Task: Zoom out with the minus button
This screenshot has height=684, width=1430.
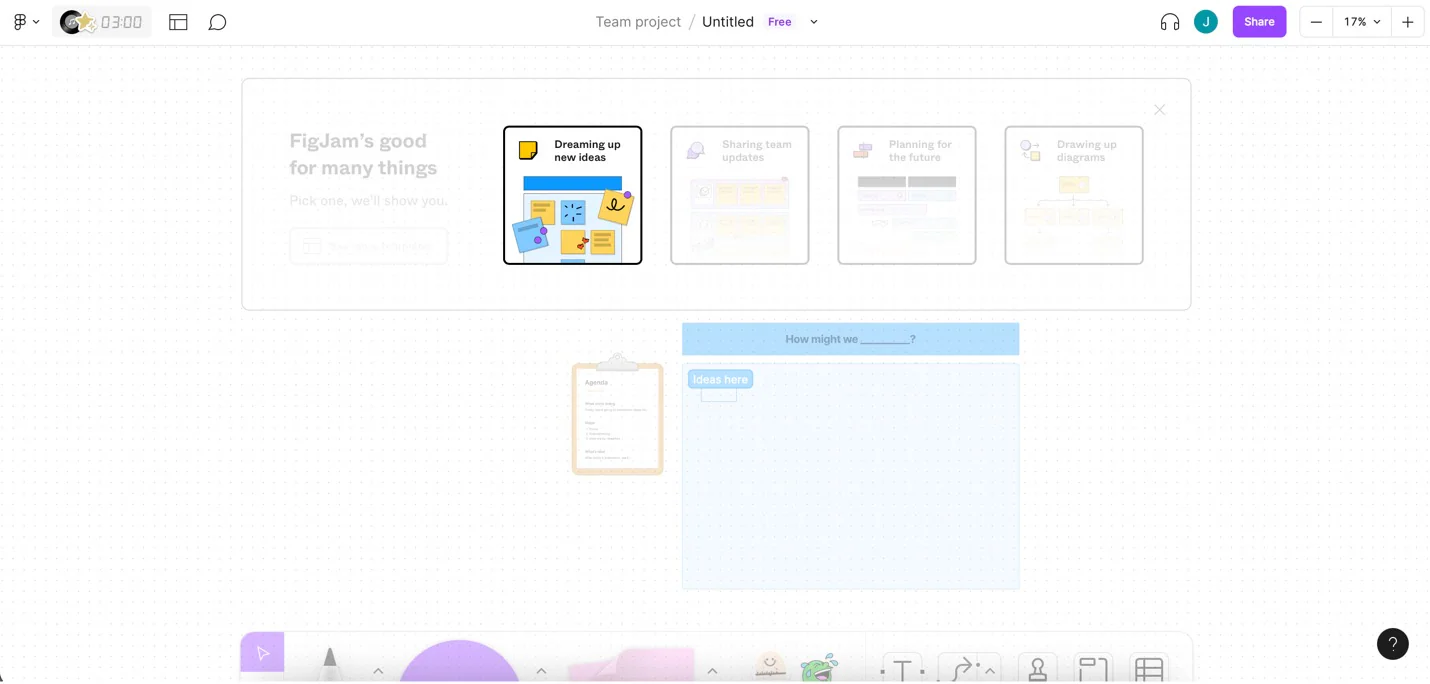Action: coord(1316,22)
